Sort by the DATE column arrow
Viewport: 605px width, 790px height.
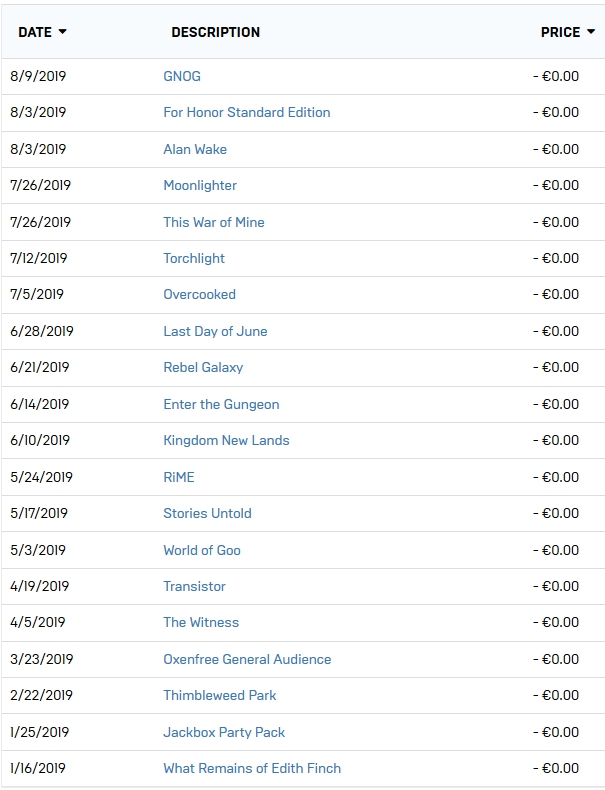click(62, 32)
